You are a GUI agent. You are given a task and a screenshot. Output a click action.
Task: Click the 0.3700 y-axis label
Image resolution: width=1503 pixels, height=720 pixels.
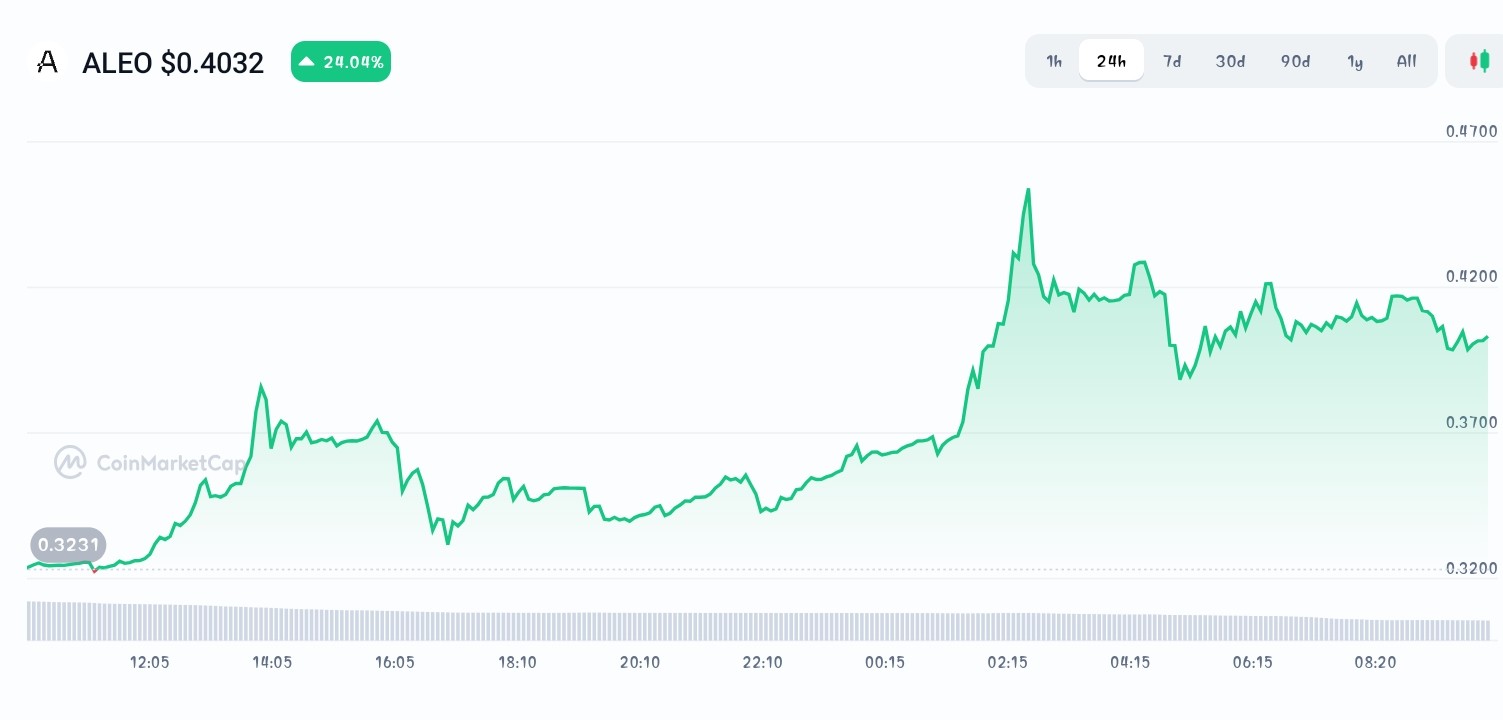tap(1471, 423)
